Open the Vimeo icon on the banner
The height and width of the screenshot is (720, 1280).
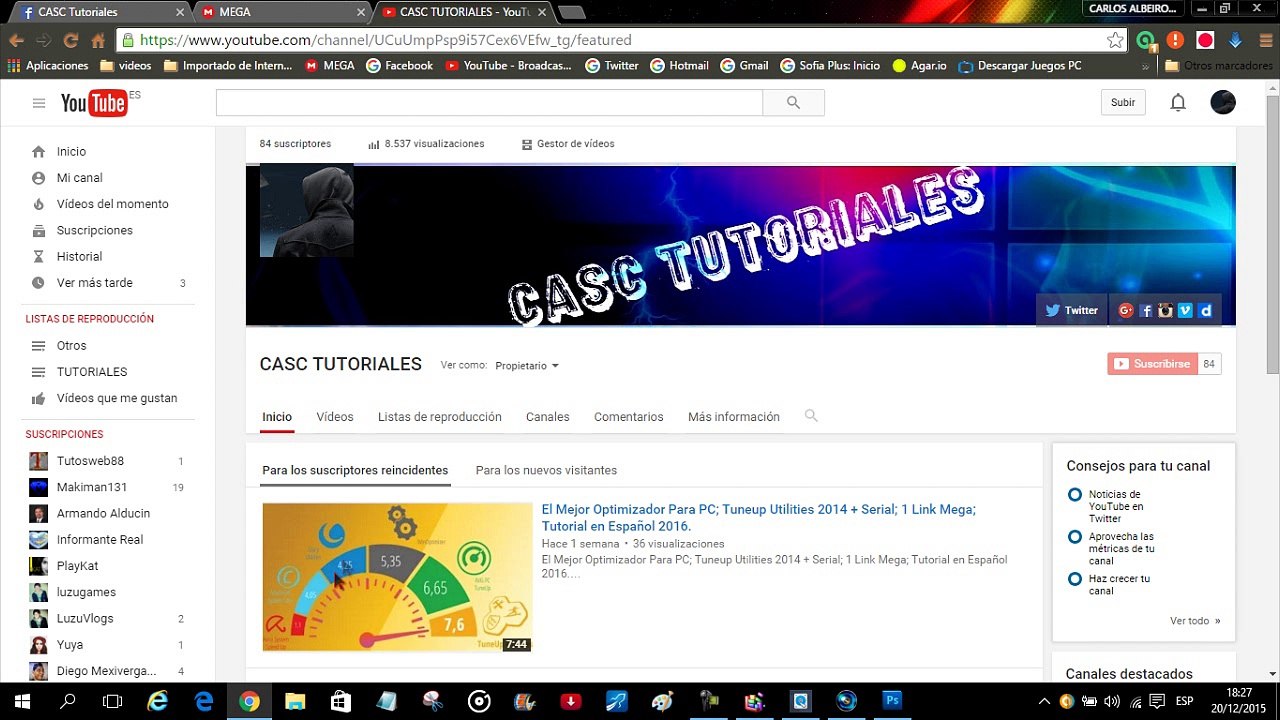[x=1185, y=310]
